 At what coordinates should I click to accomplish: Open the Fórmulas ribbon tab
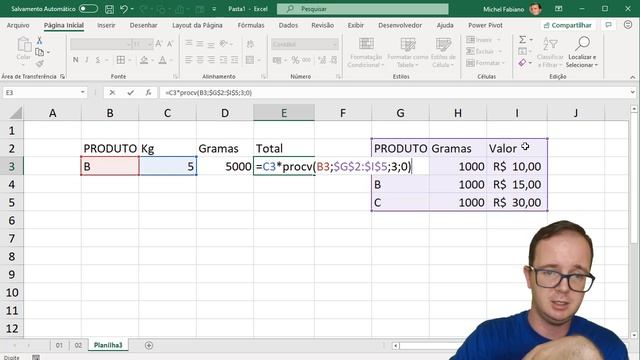[251, 25]
